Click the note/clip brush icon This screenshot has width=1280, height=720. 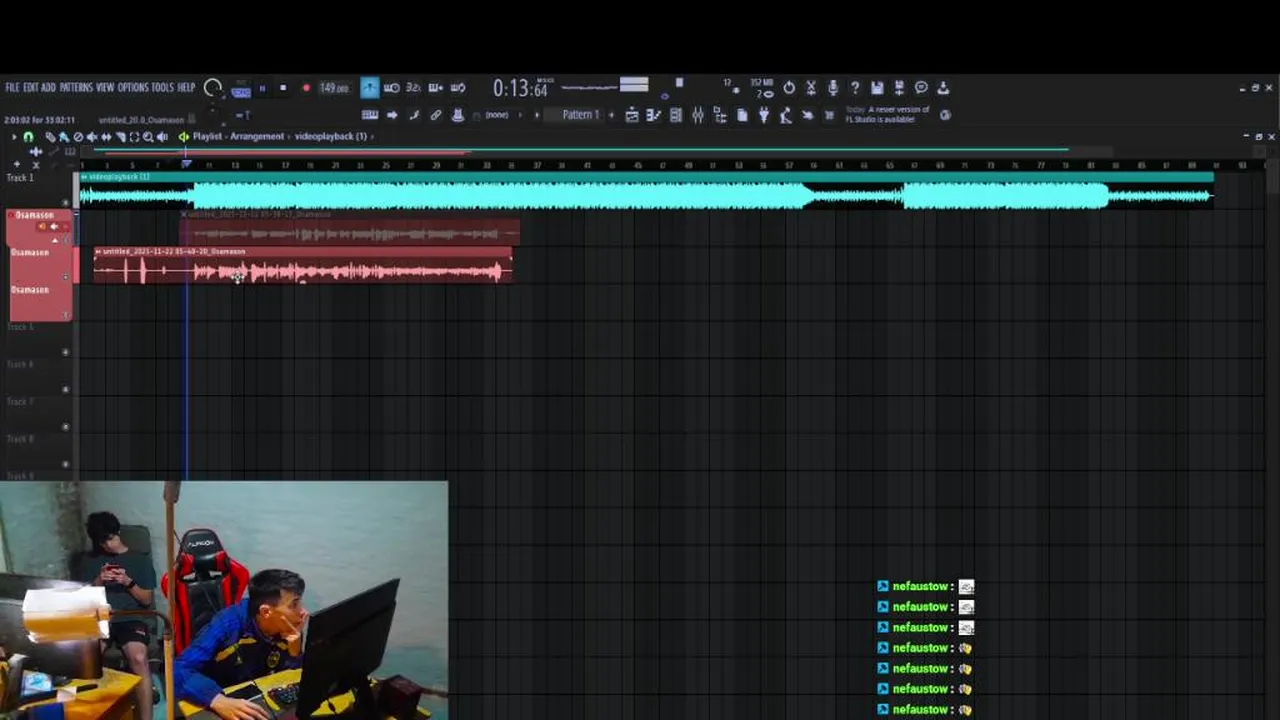[414, 115]
